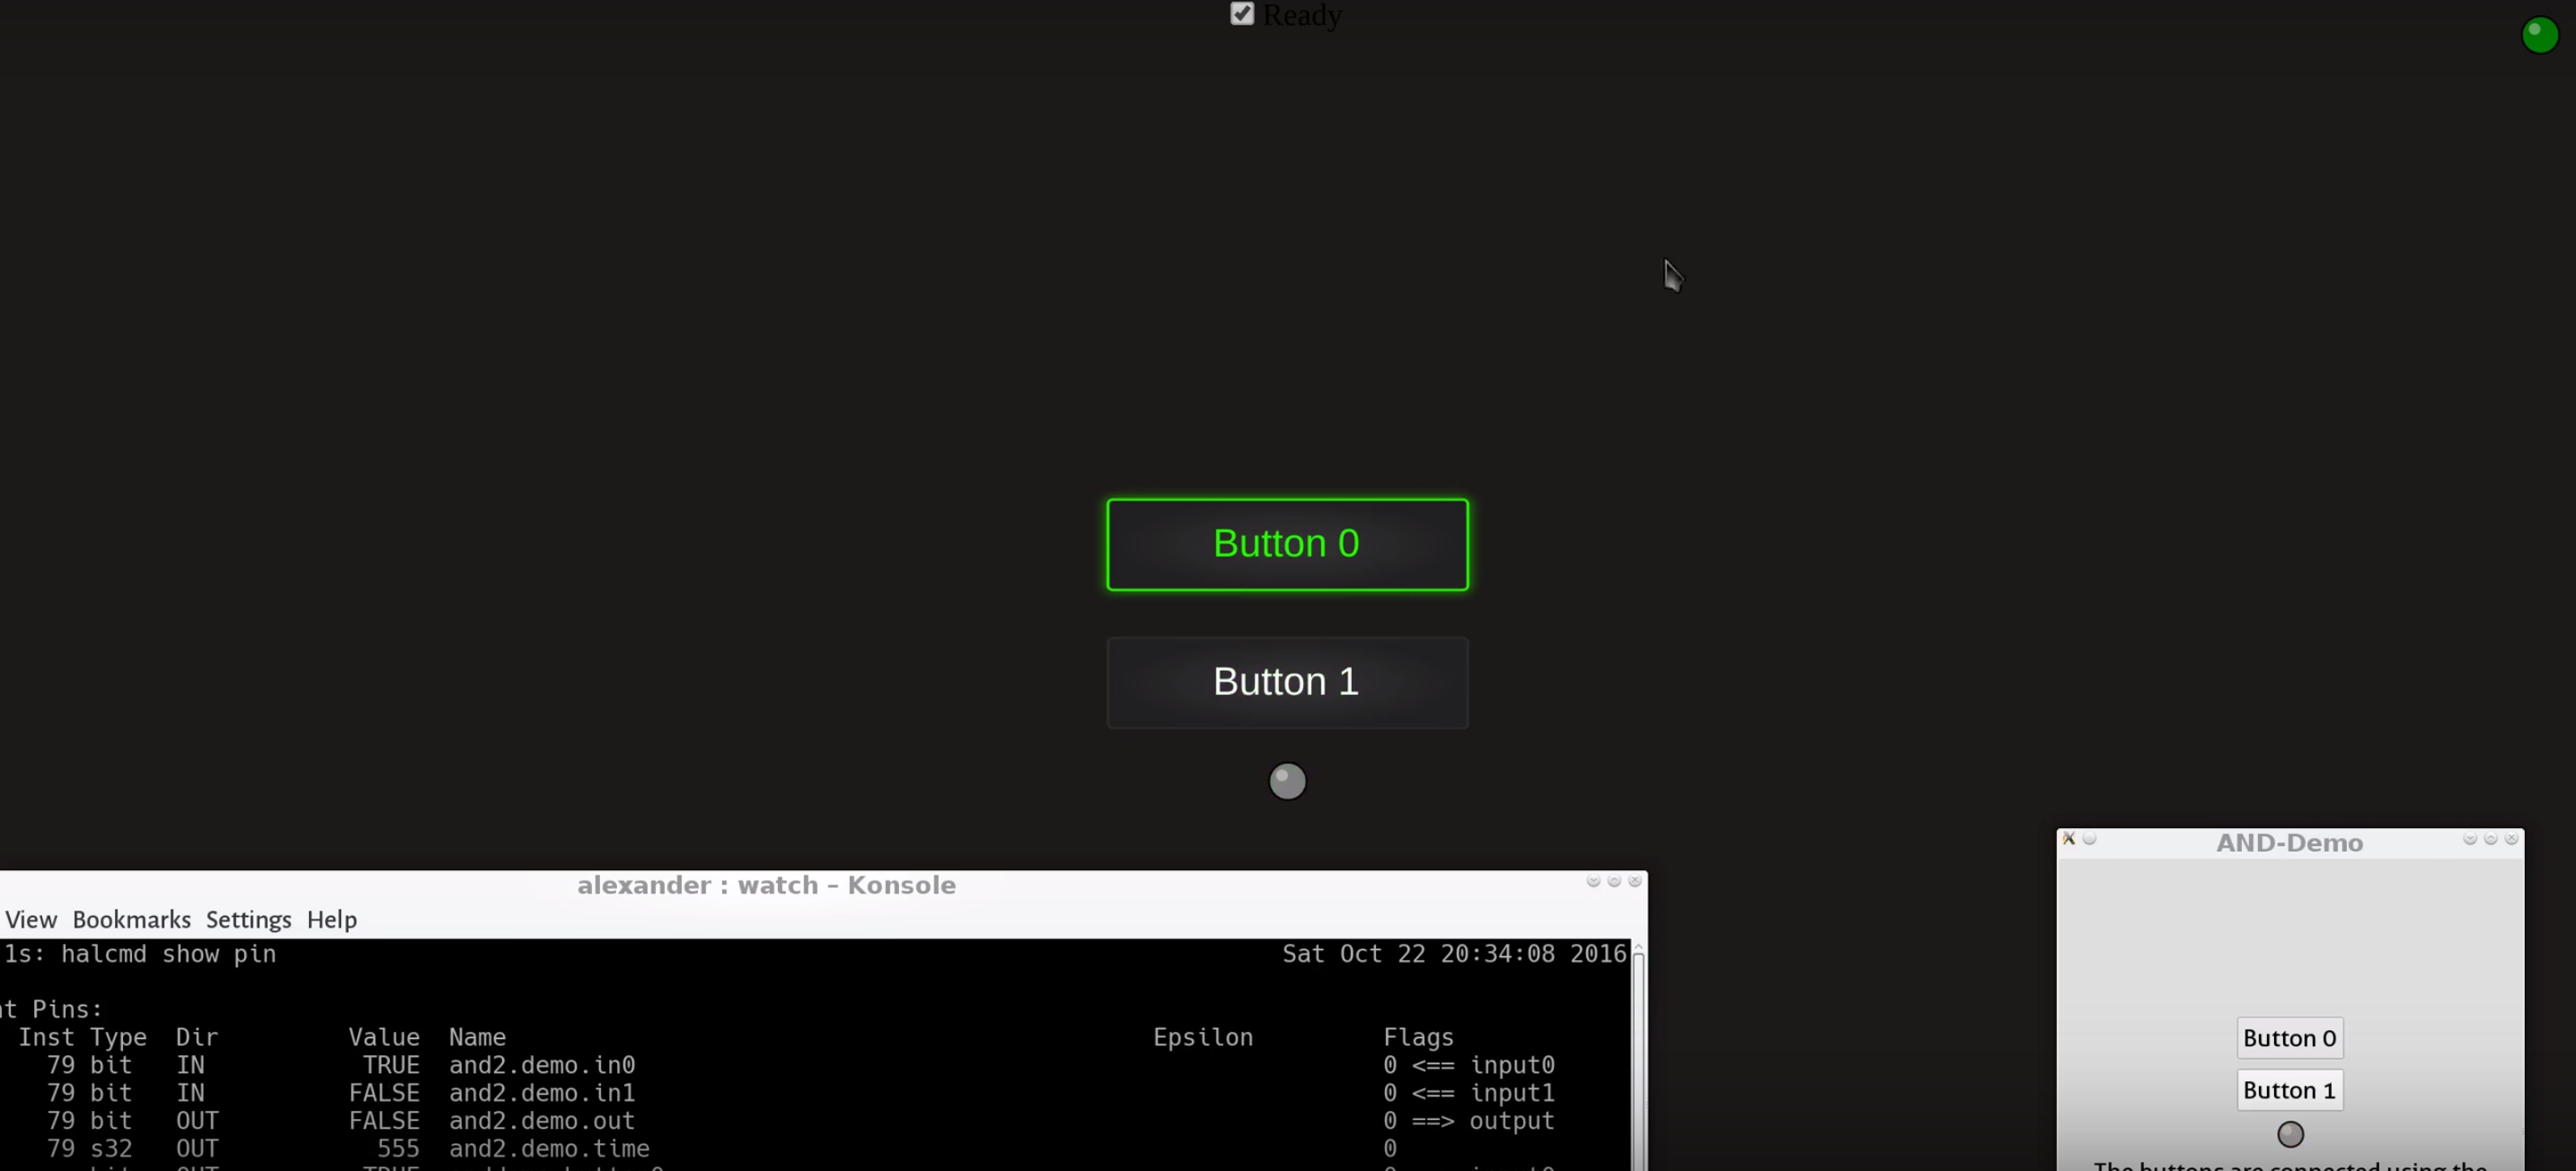
Task: Click the X11 icon in AND-Demo titlebar
Action: 2069,839
